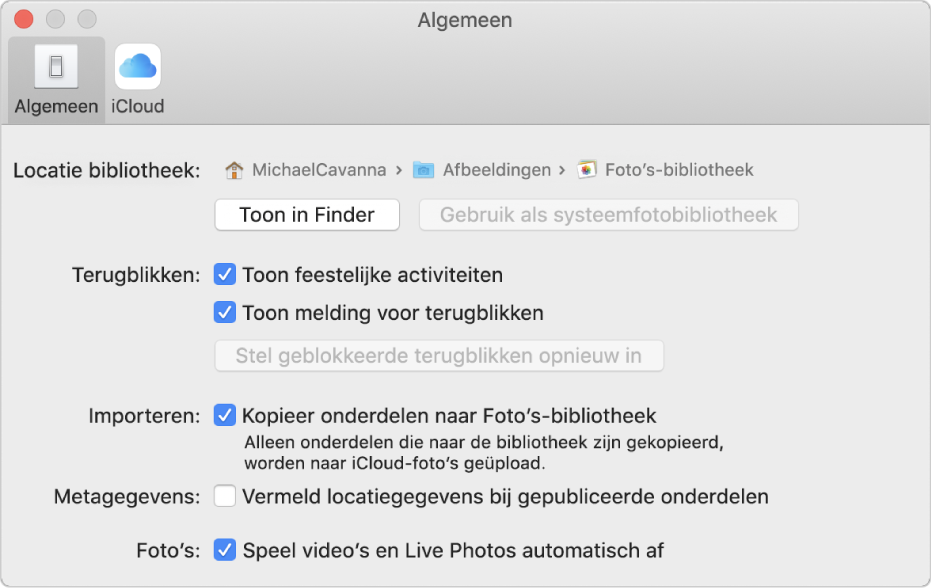Click Toon in Finder
Image resolution: width=931 pixels, height=588 pixels.
point(306,214)
